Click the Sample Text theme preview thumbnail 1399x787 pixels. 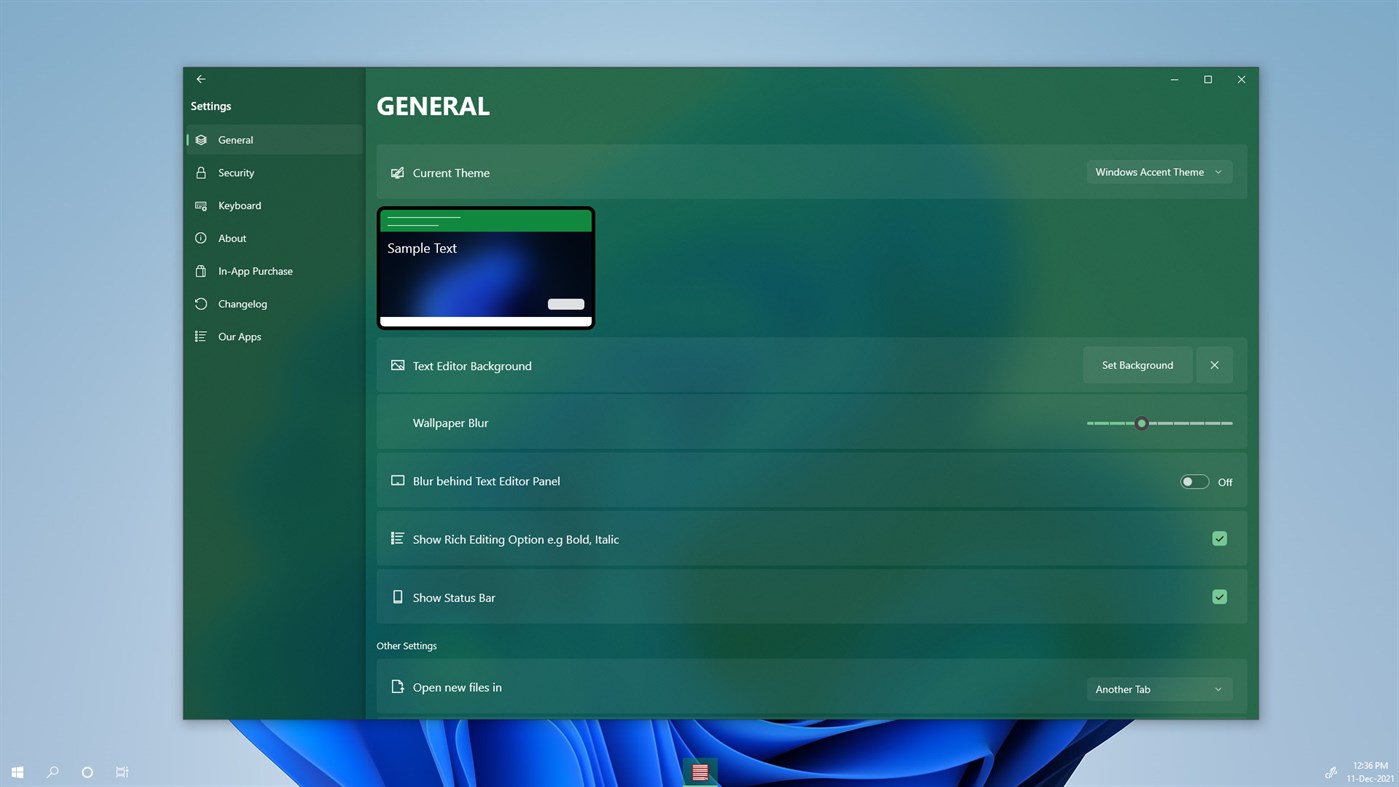(486, 267)
